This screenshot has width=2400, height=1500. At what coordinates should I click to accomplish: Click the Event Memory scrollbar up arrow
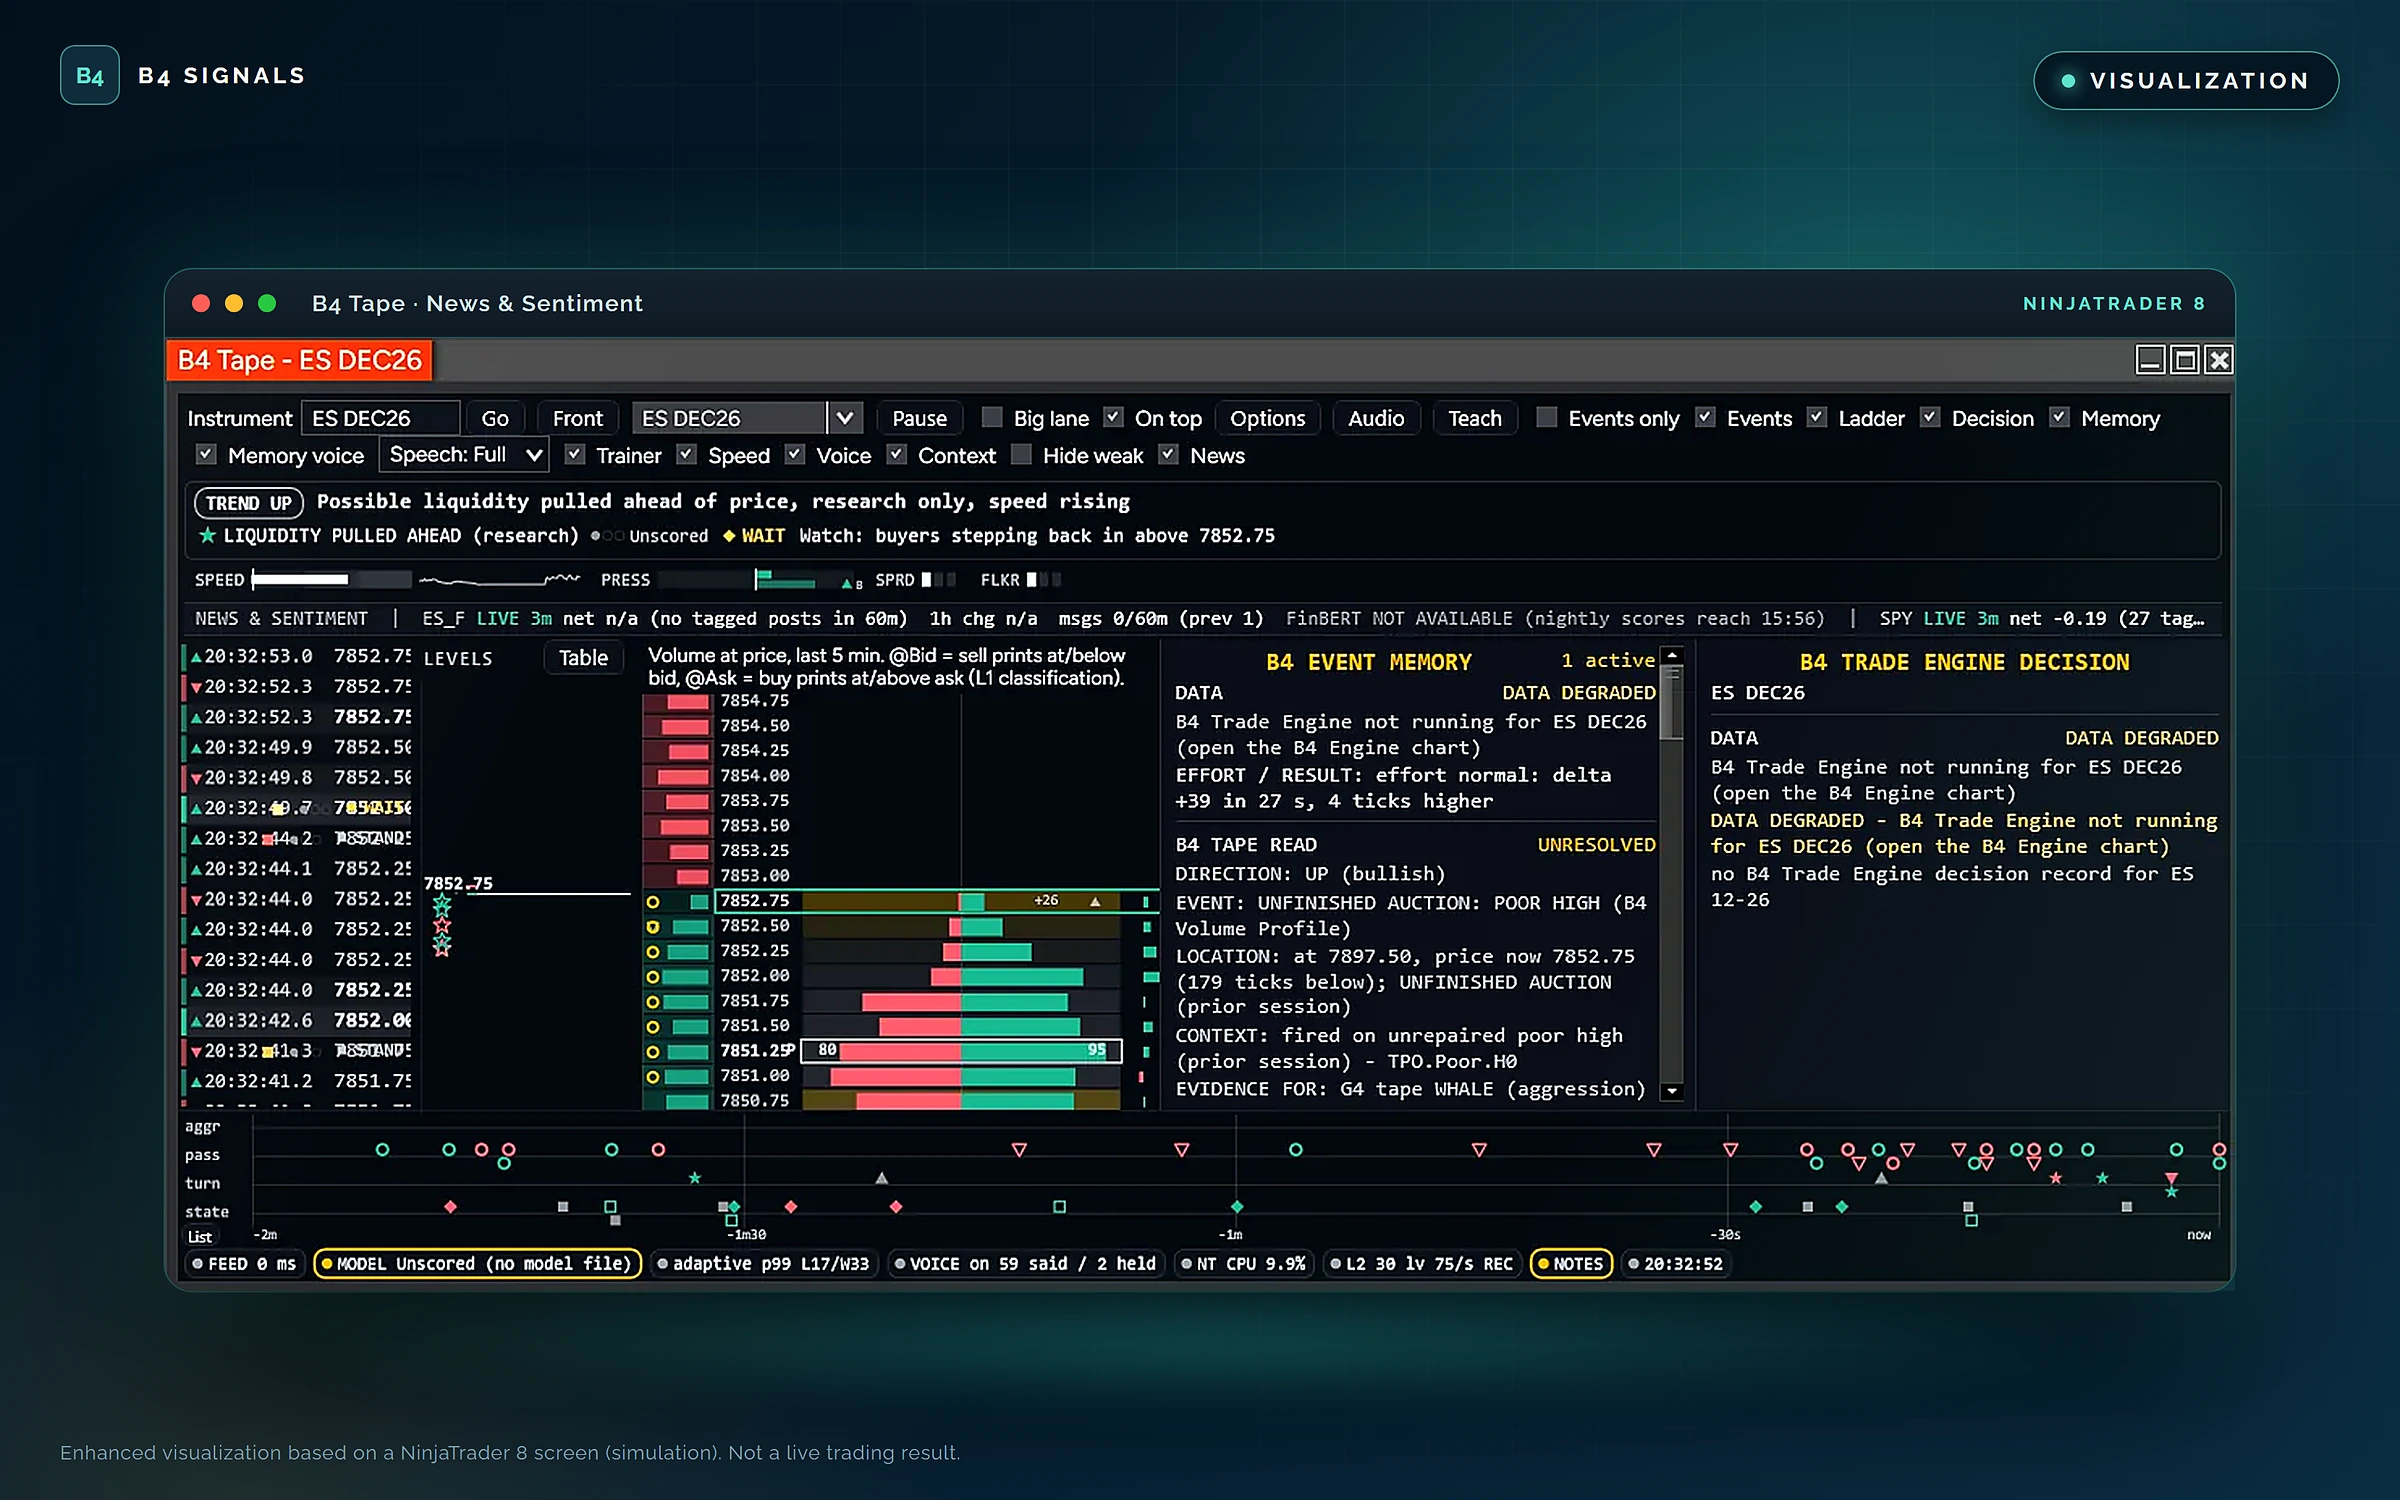[1671, 655]
